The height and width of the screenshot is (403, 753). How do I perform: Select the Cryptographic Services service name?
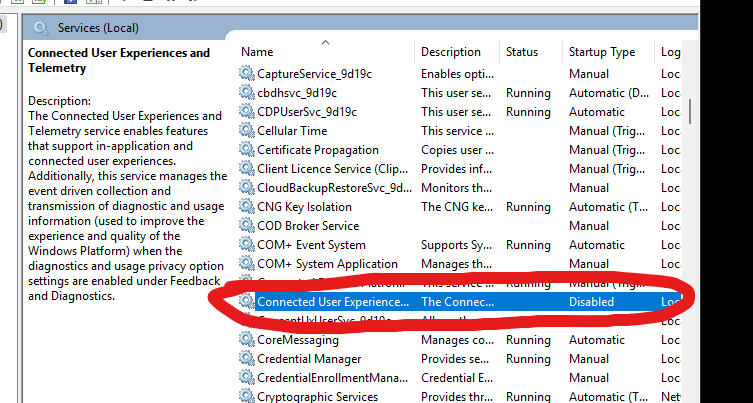coord(317,397)
